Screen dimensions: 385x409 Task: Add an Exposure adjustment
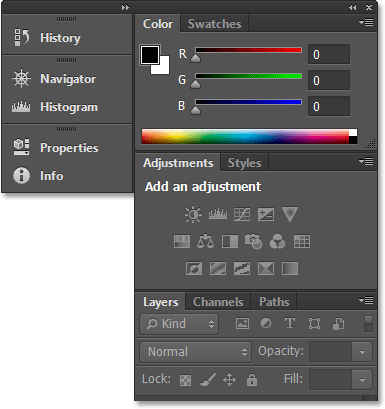click(266, 214)
